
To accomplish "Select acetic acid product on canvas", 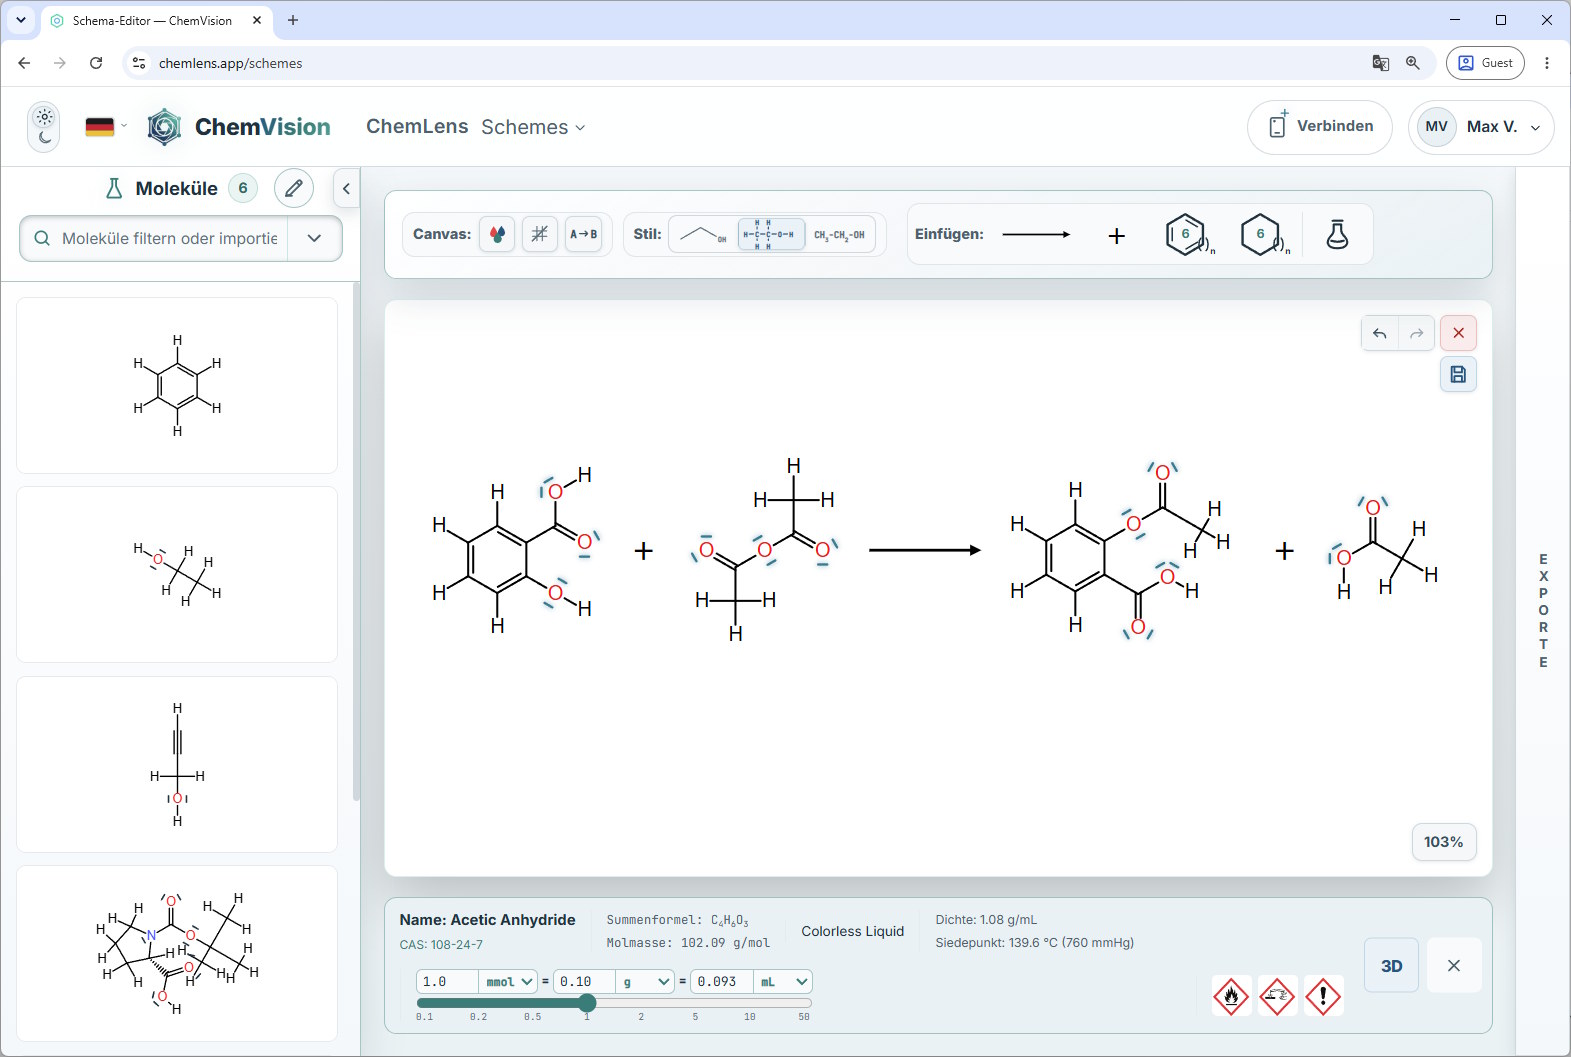I will 1384,550.
